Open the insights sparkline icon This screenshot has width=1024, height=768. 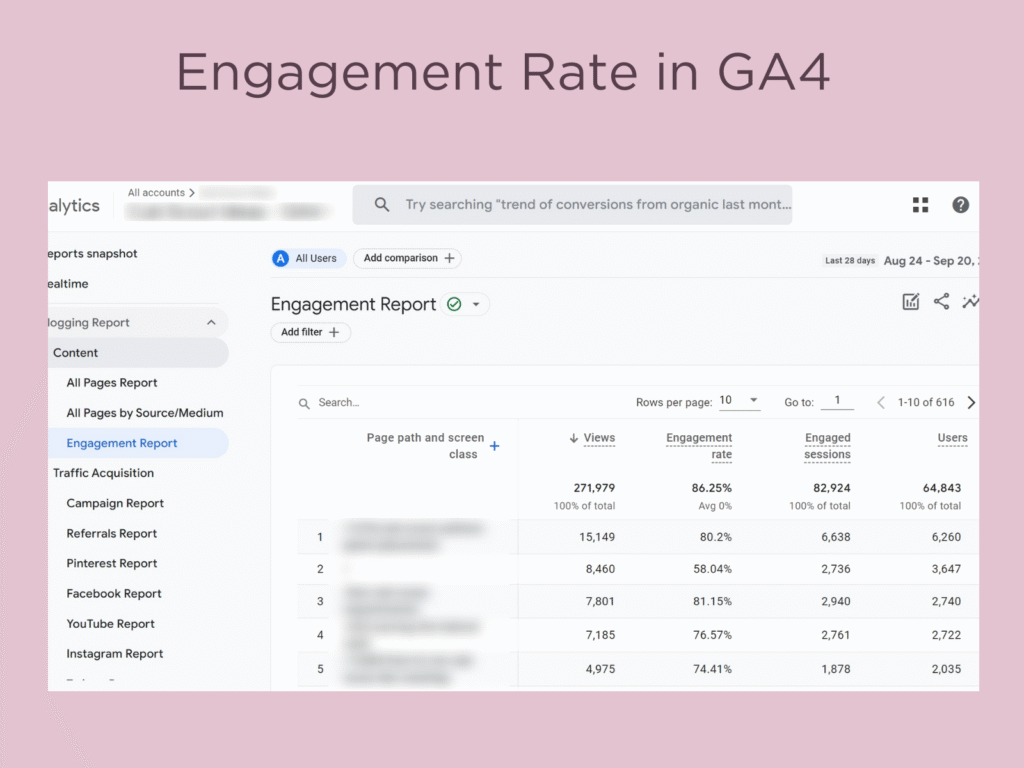click(970, 302)
